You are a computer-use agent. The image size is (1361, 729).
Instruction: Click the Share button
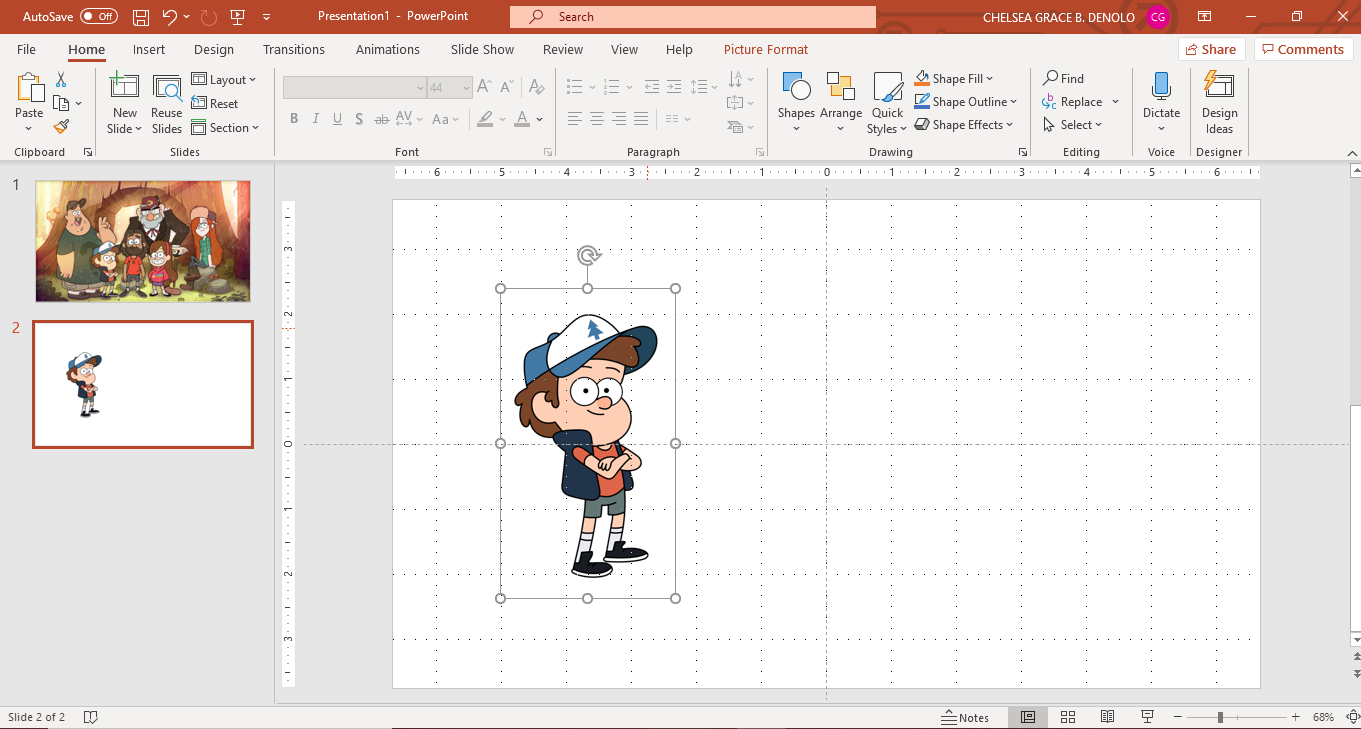point(1211,49)
